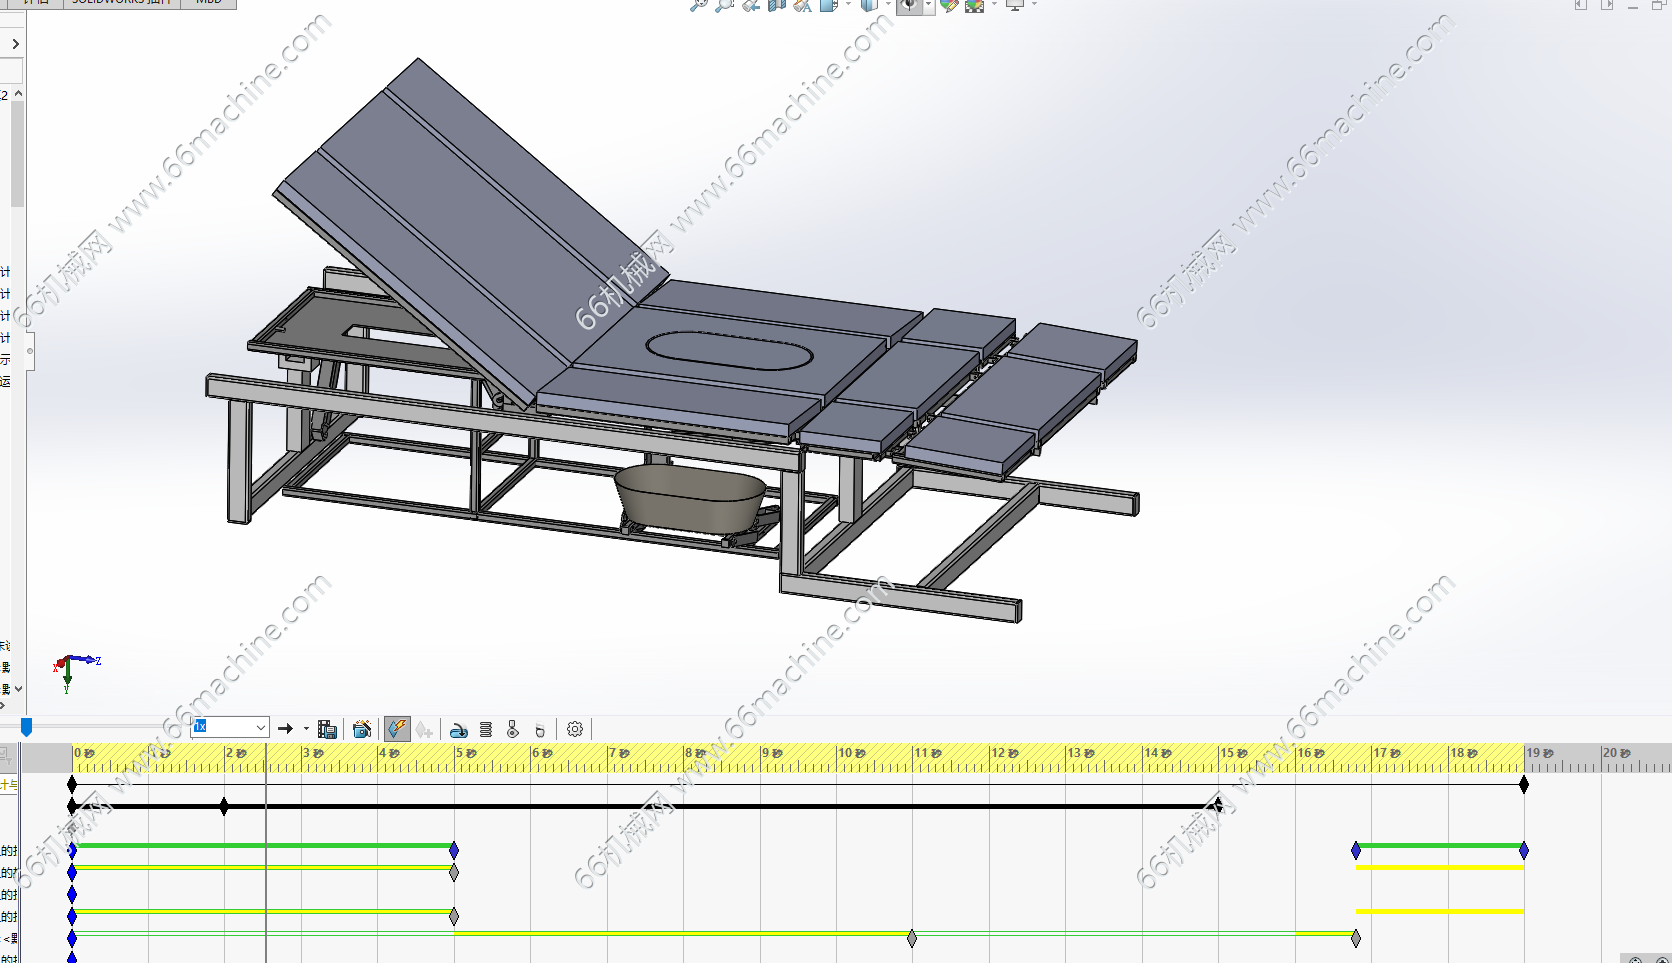This screenshot has height=963, width=1672.
Task: Open the SOLIDWORKS add-ins tab
Action: (x=121, y=3)
